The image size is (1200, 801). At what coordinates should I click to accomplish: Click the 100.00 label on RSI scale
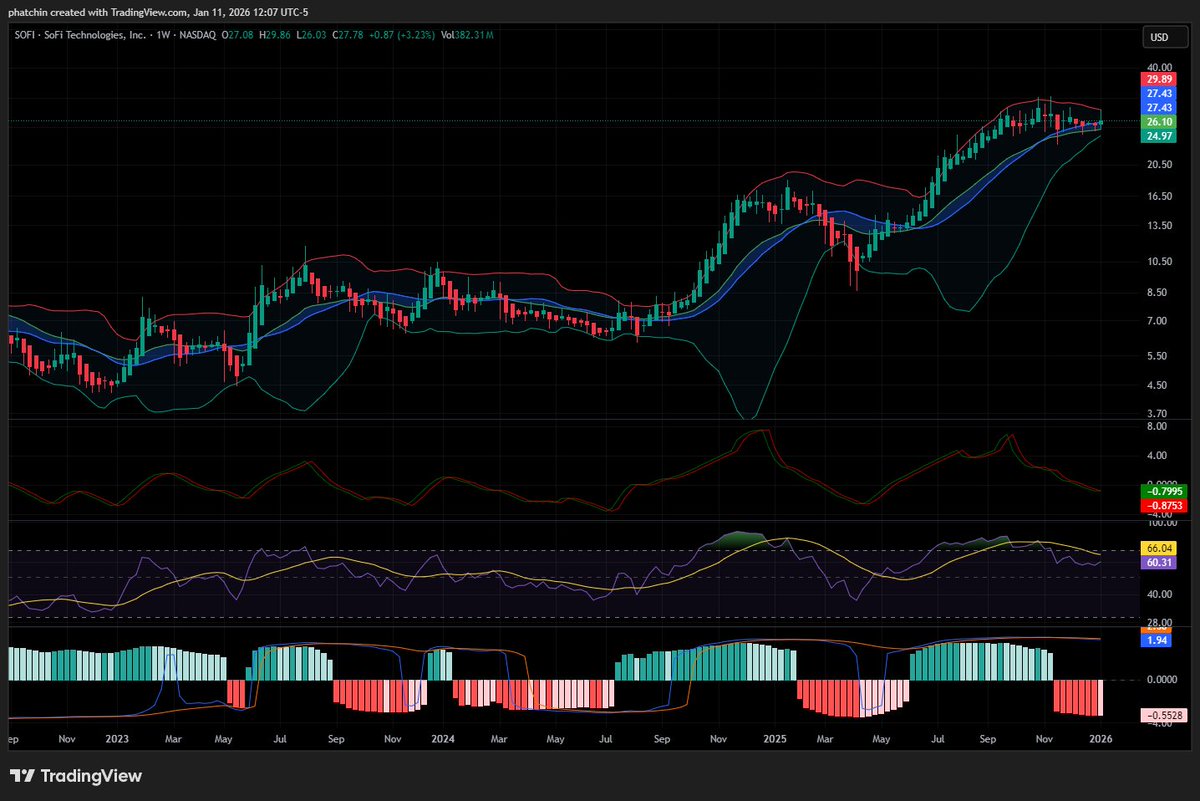tap(1160, 523)
